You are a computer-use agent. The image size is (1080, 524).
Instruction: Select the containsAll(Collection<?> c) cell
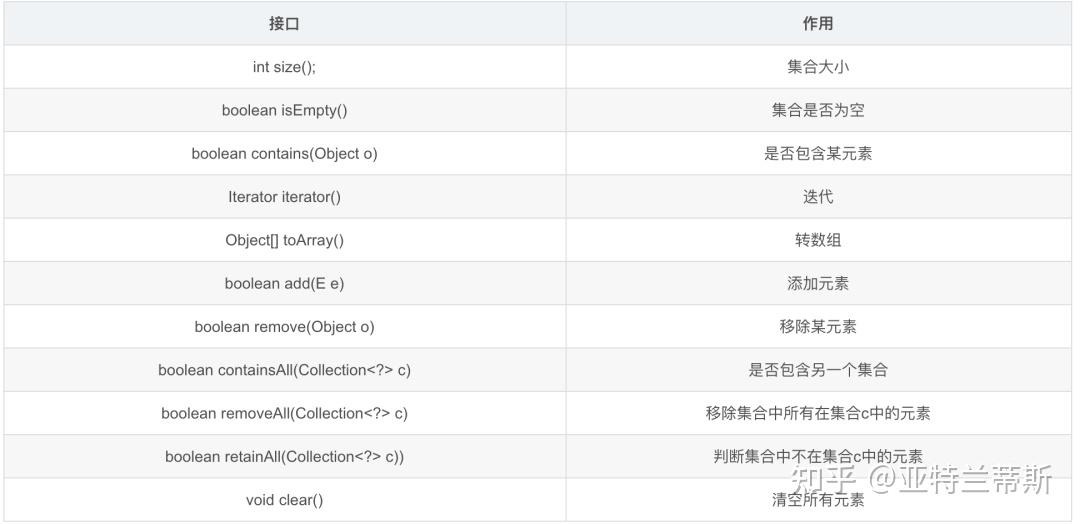[x=284, y=370]
